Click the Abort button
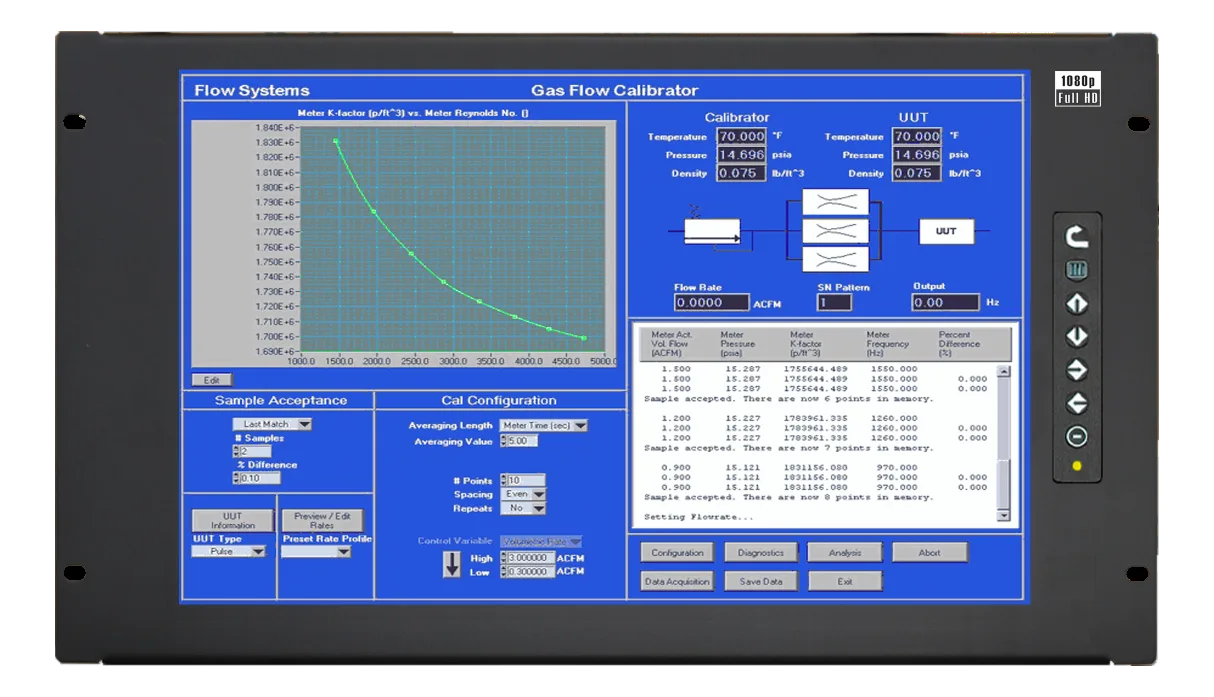 tap(929, 552)
